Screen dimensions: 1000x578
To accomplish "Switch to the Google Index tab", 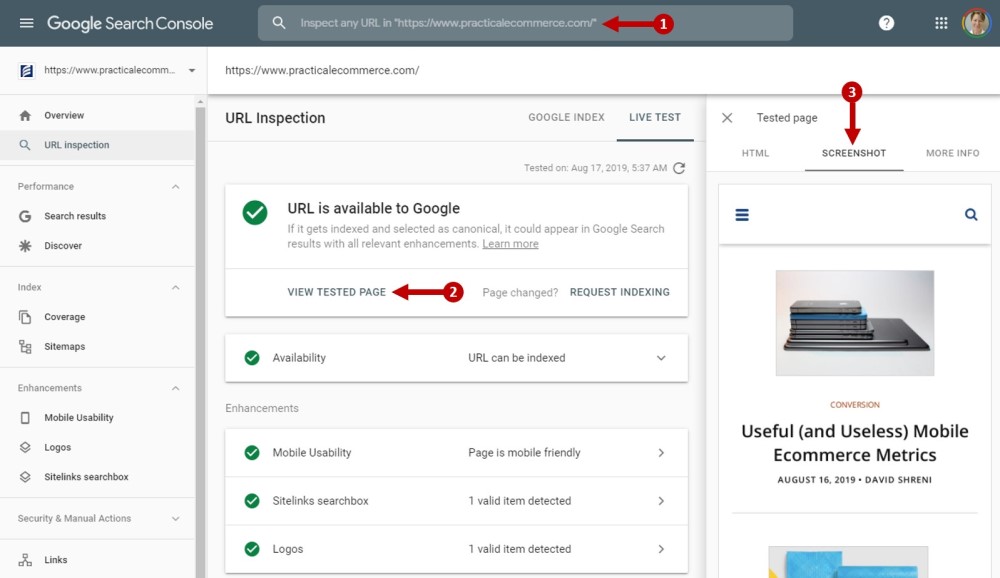I will [566, 117].
